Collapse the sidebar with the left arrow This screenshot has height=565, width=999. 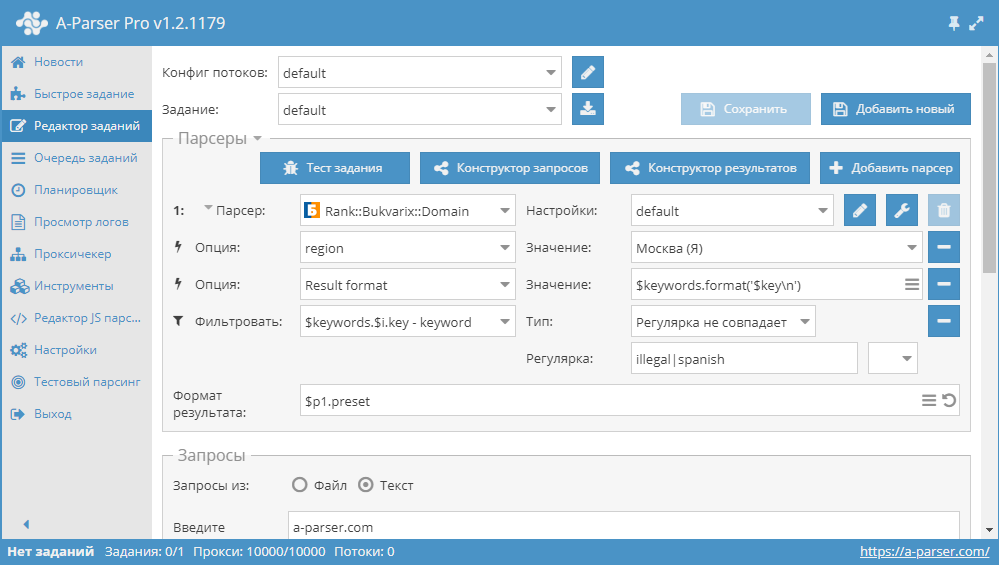26,524
